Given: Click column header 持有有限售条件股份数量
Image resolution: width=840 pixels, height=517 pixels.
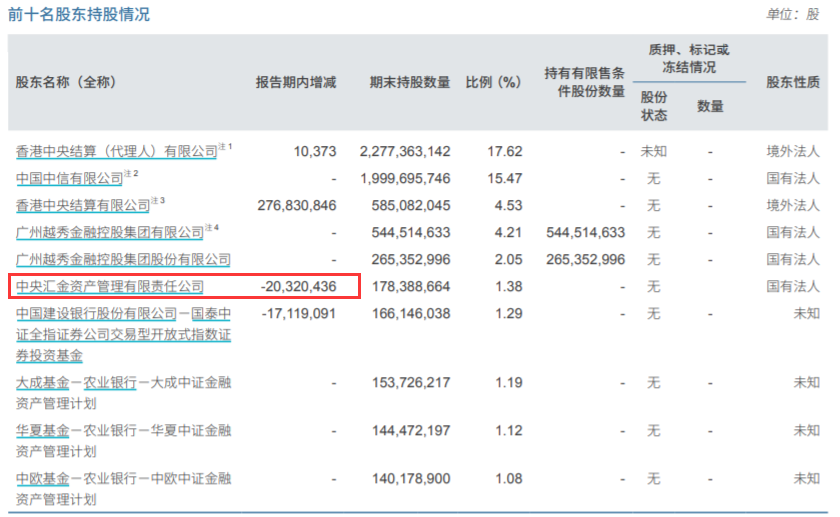Looking at the screenshot, I should coord(584,83).
